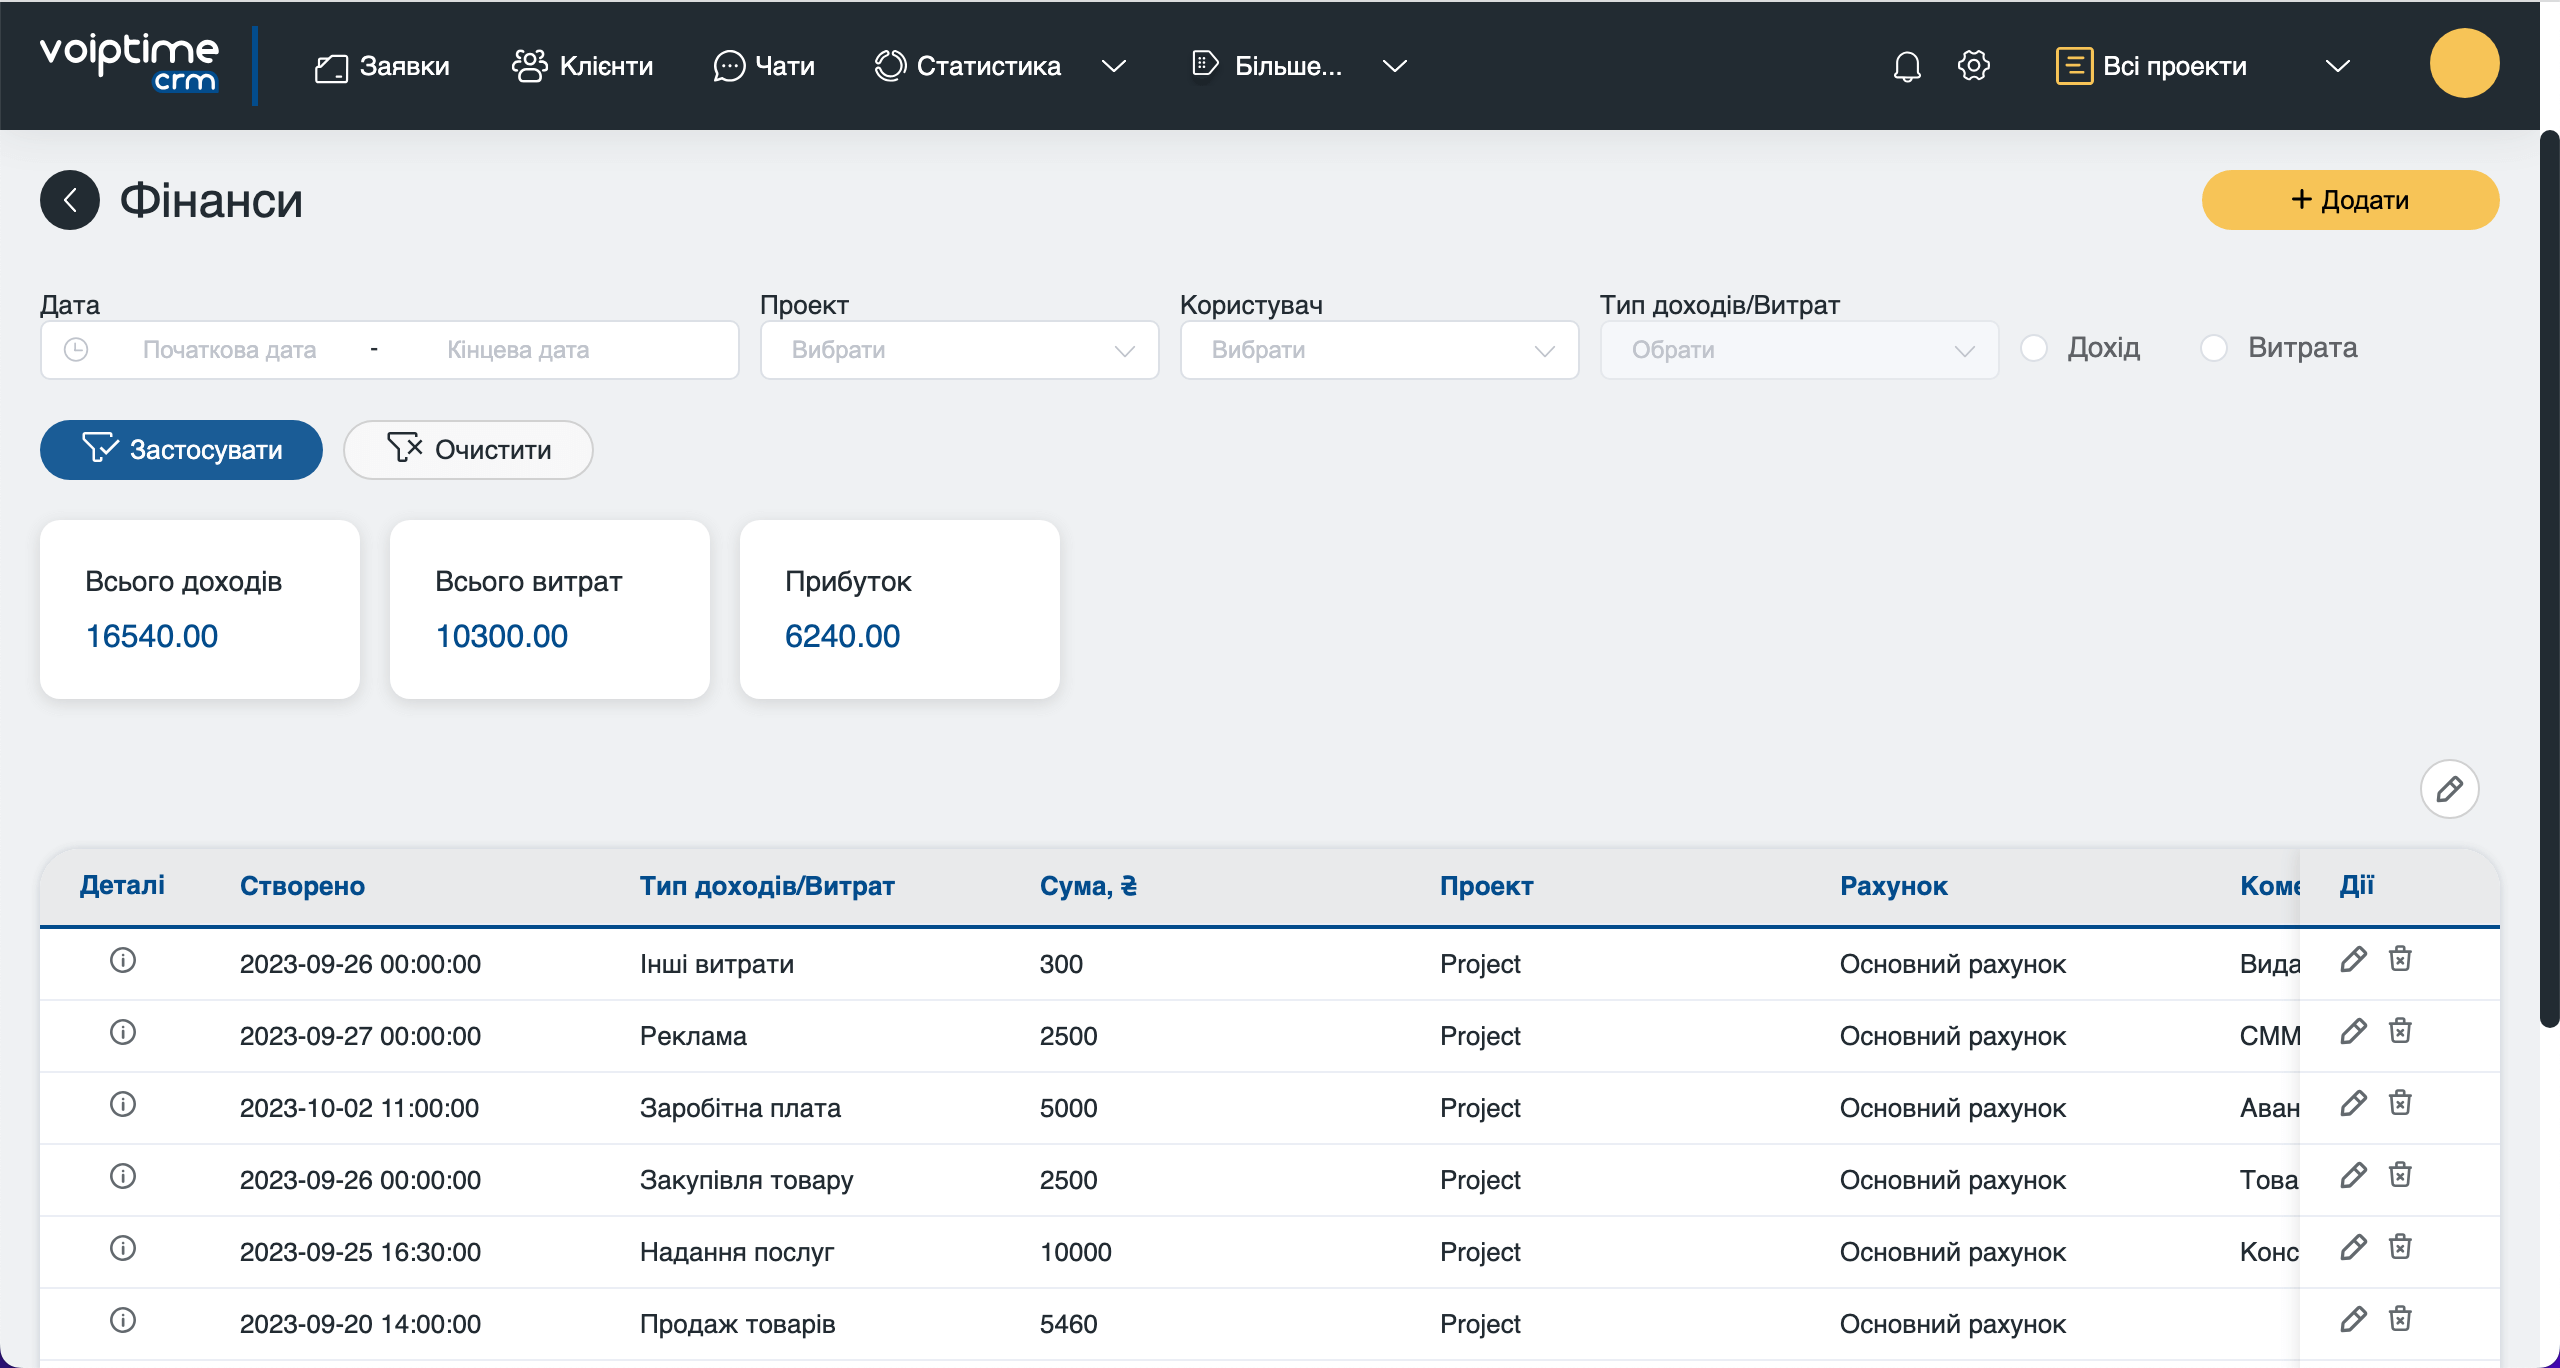Click the date 2023-10-02 11:00:00
Screen dimensions: 2560x1368
tap(359, 1108)
